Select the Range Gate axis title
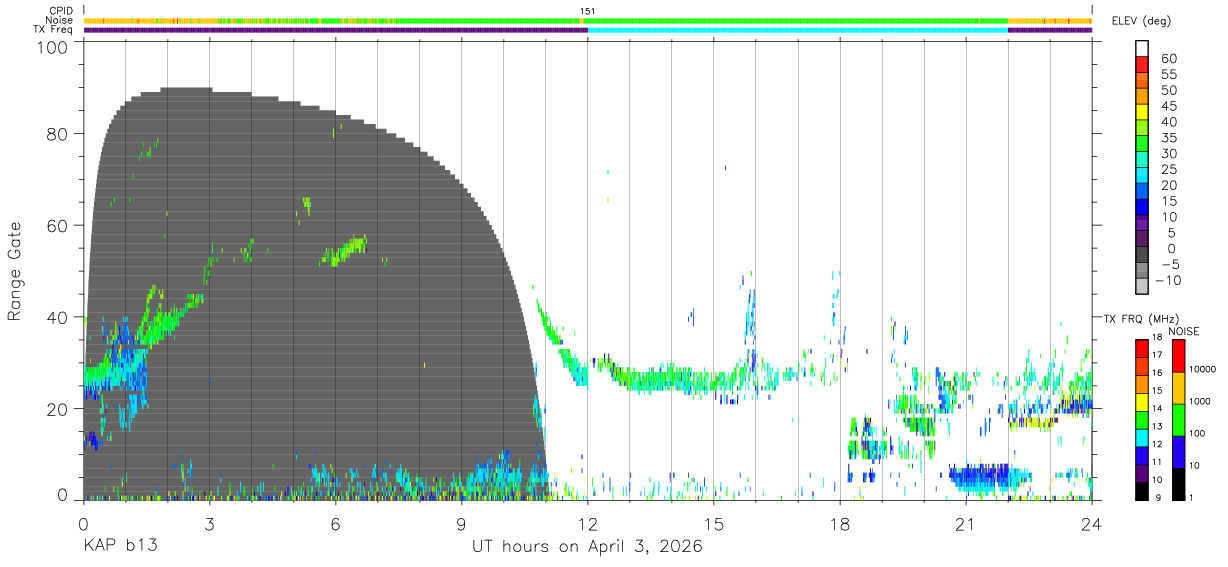 click(15, 271)
